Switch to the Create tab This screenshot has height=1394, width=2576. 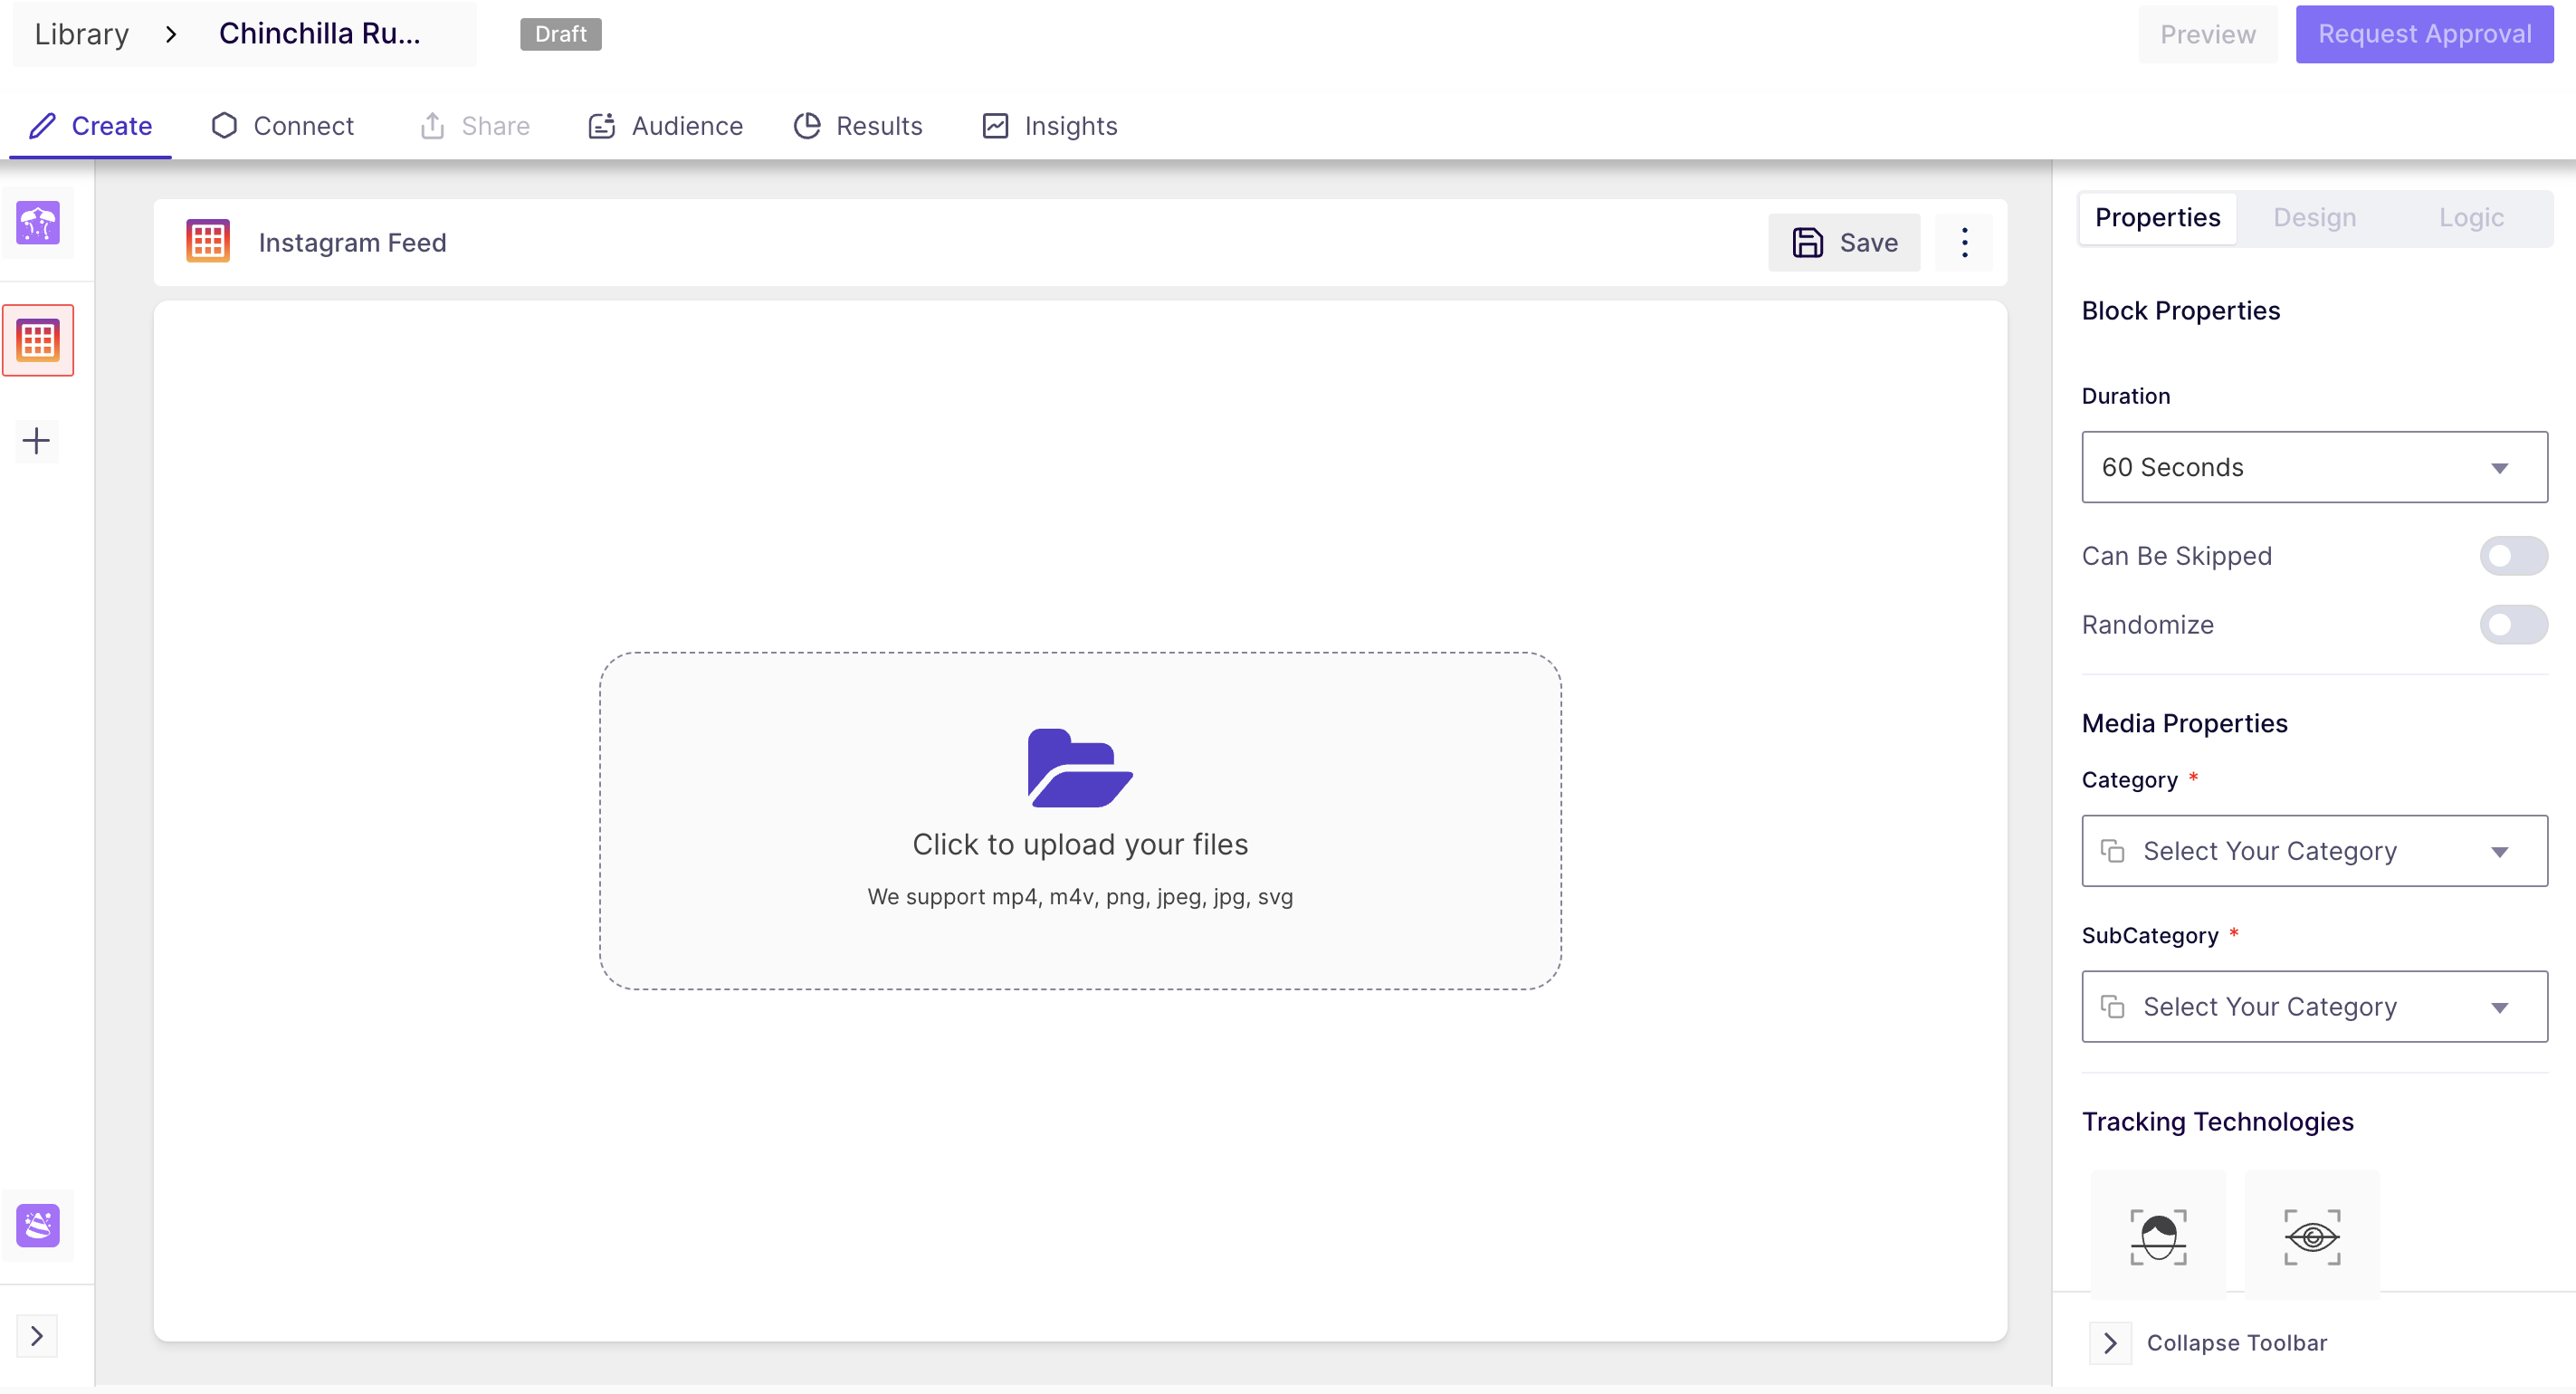[91, 126]
